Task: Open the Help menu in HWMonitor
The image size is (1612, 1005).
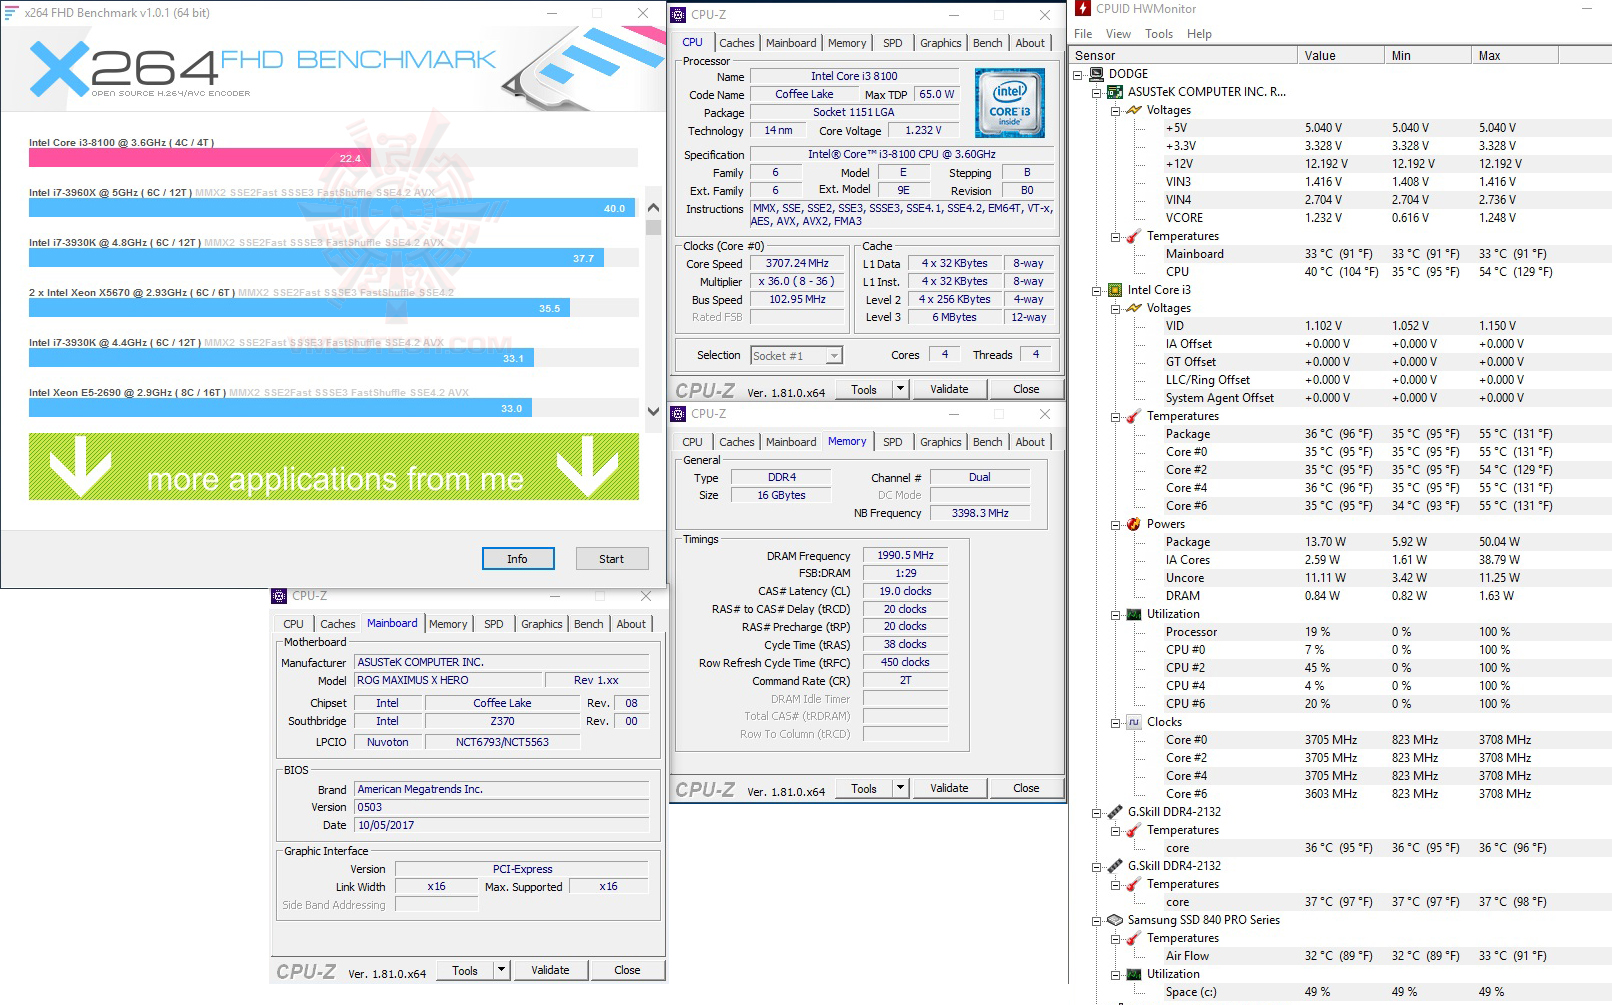Action: coord(1199,34)
